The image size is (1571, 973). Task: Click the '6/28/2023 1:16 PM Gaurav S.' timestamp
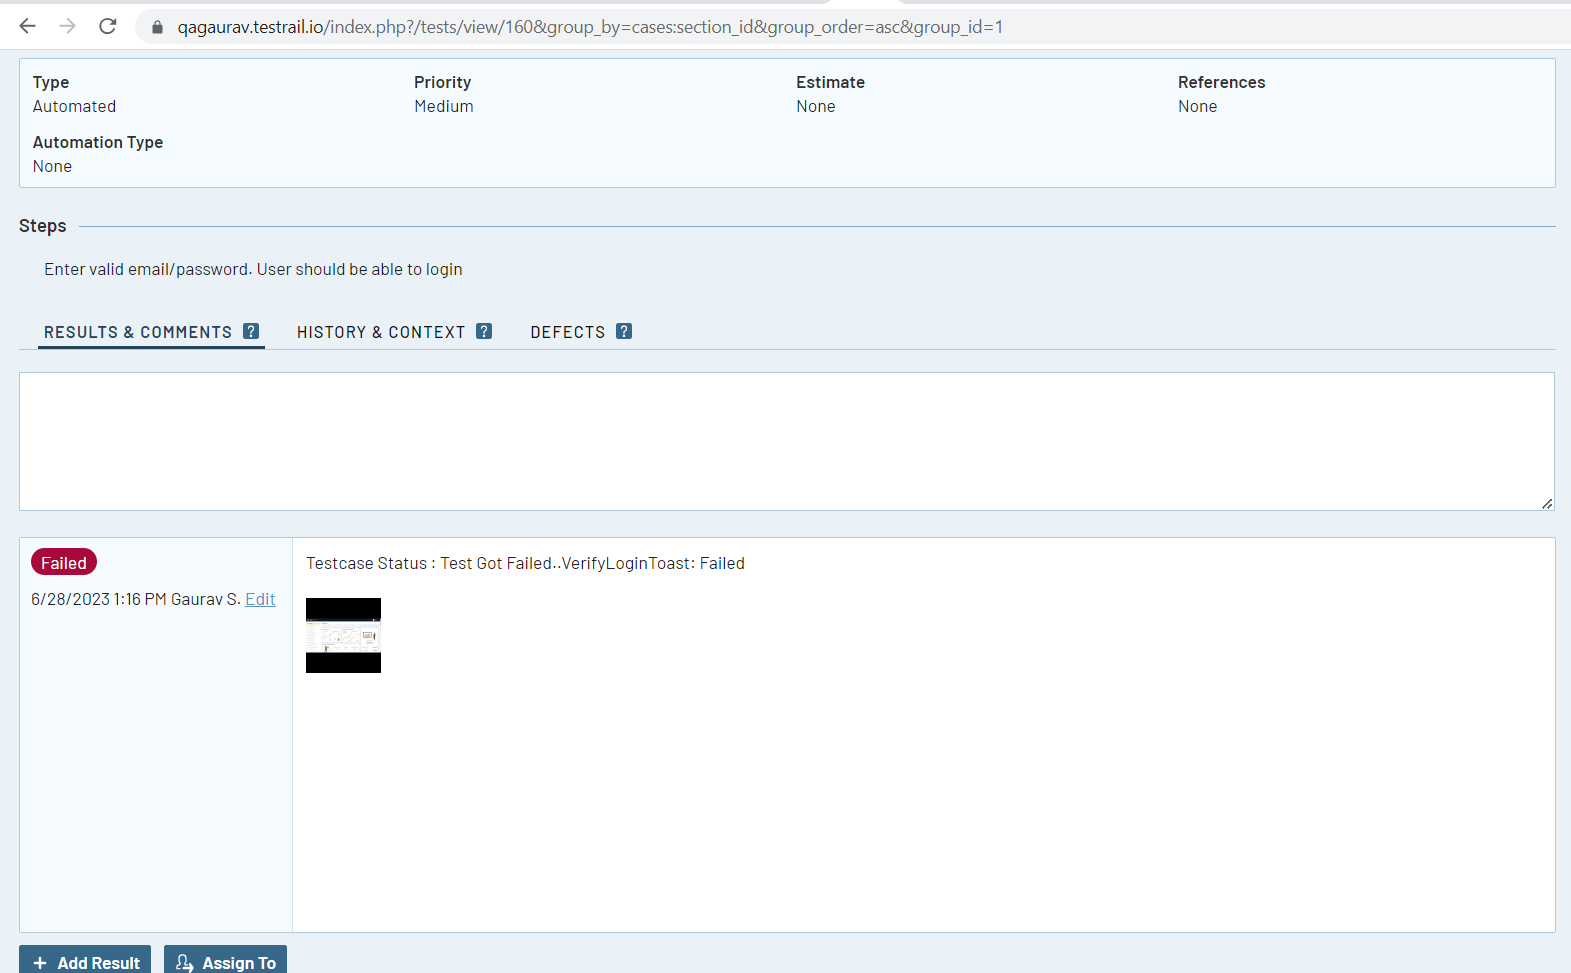pos(136,599)
